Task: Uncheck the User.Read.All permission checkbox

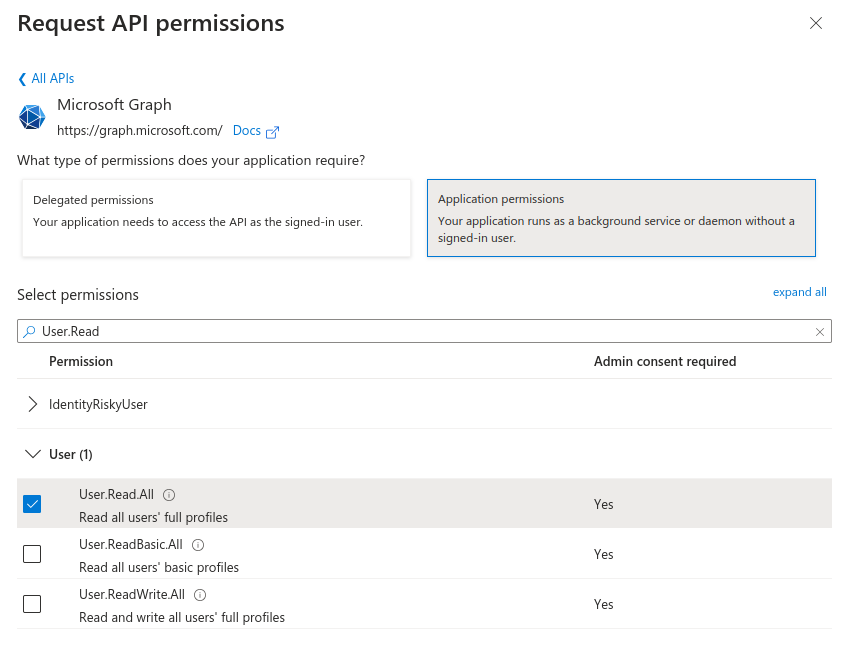Action: (32, 504)
